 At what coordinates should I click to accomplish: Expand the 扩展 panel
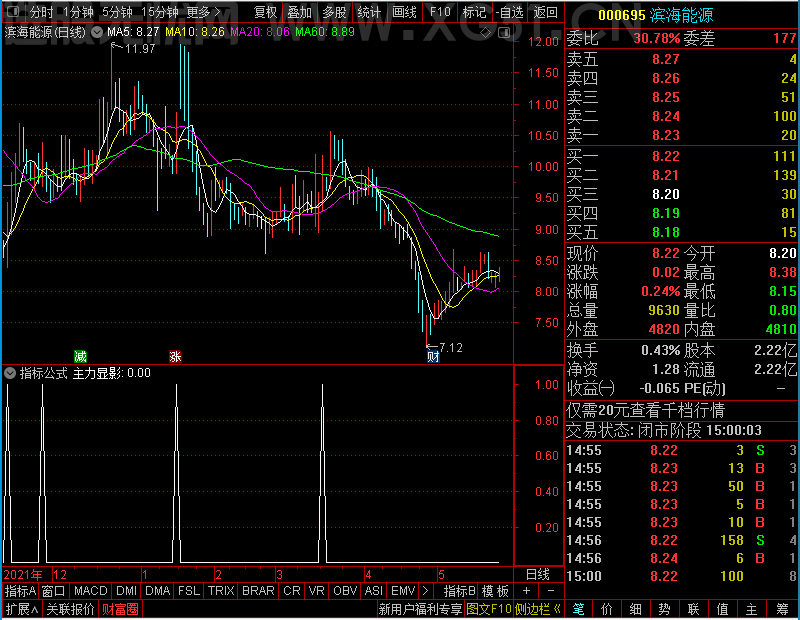(x=22, y=609)
